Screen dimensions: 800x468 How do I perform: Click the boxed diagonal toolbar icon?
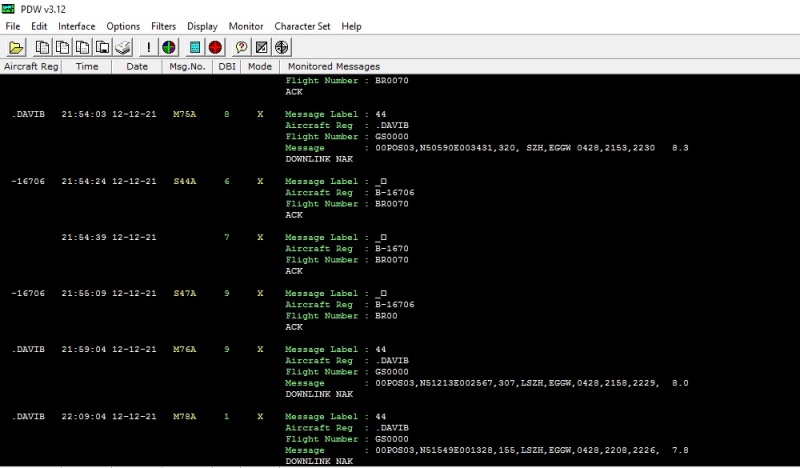262,47
